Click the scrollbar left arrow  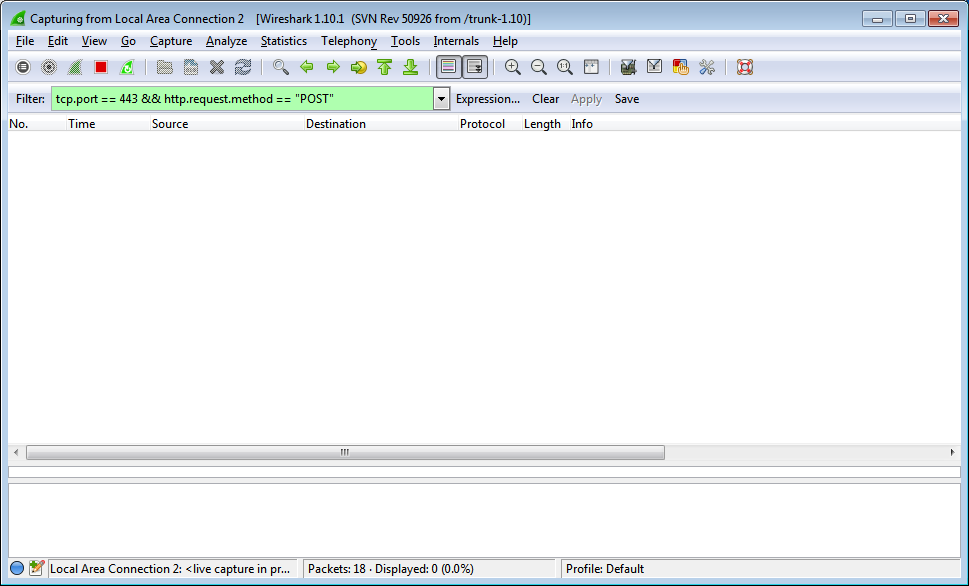16,452
